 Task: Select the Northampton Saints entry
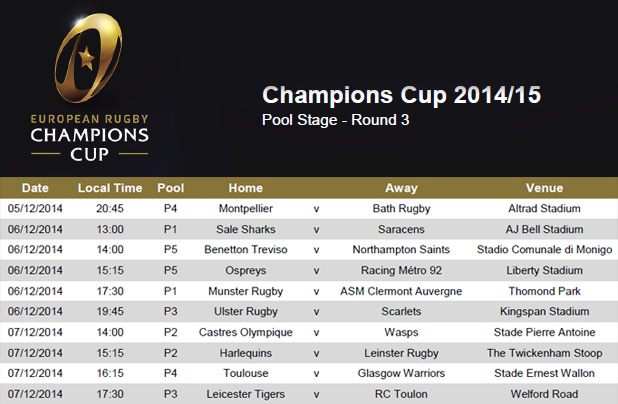[x=401, y=248]
